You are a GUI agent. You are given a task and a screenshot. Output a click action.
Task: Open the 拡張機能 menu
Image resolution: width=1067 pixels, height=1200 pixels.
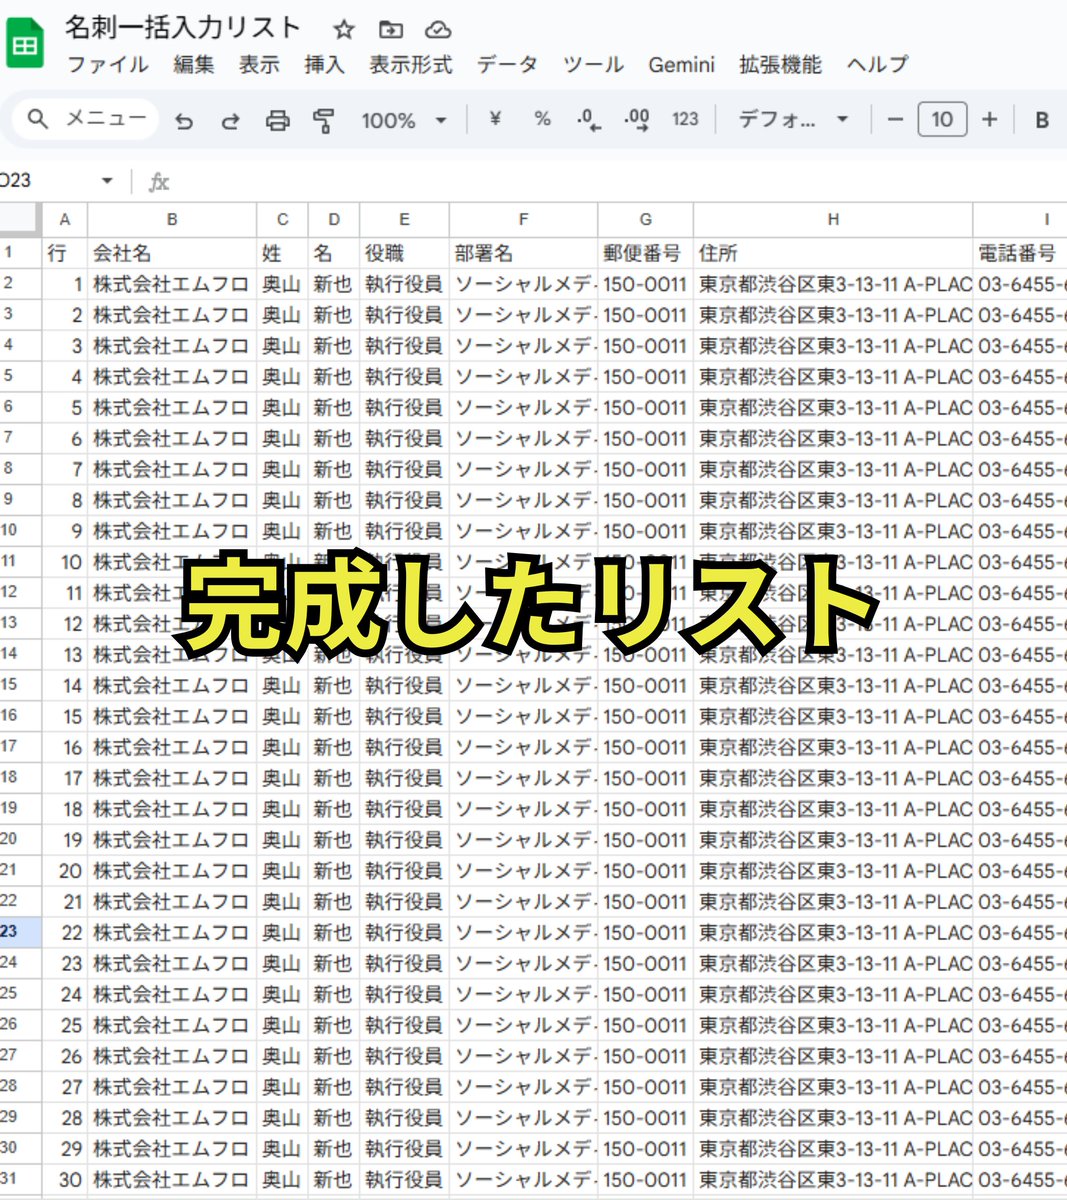tap(780, 65)
